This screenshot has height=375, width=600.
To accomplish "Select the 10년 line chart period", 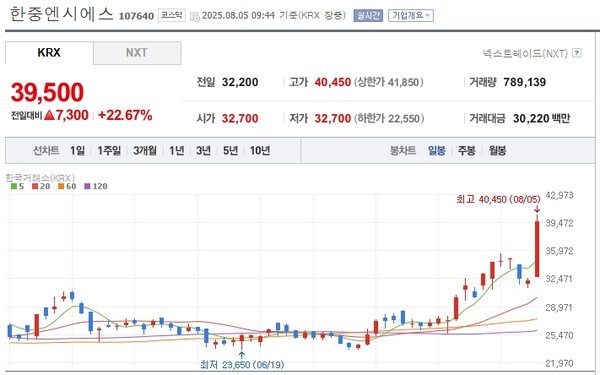I will coord(260,150).
